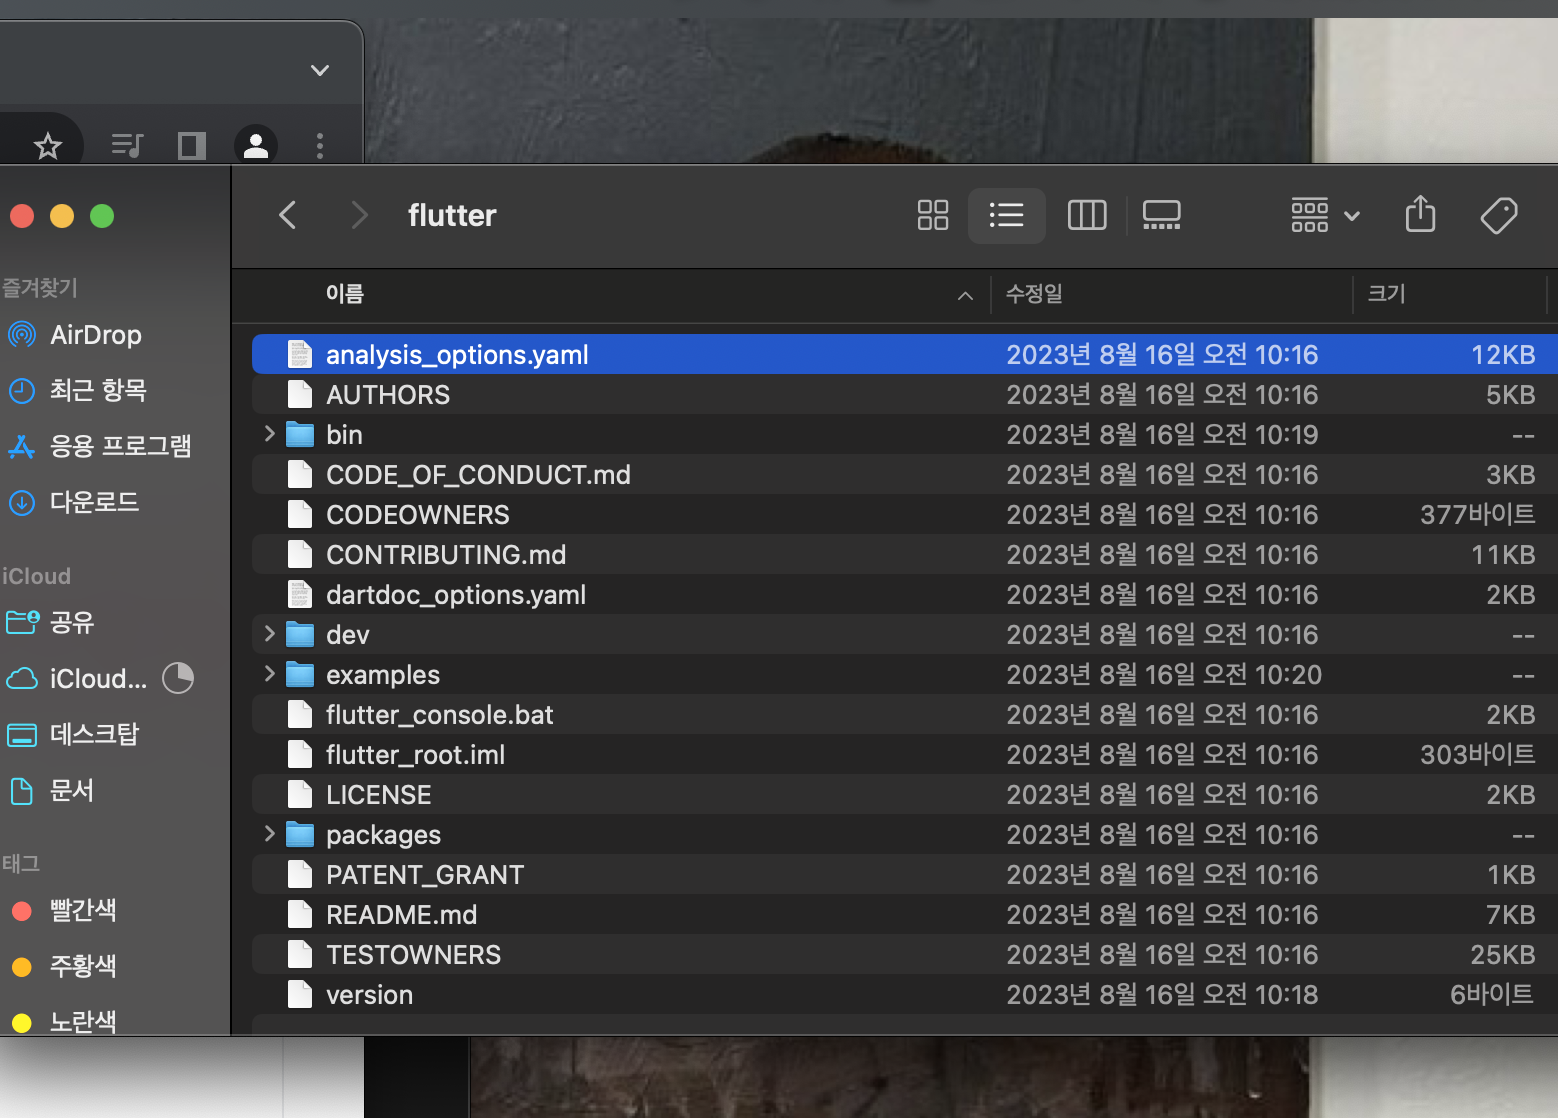Switch Finder to icon view
The image size is (1558, 1118).
click(933, 215)
